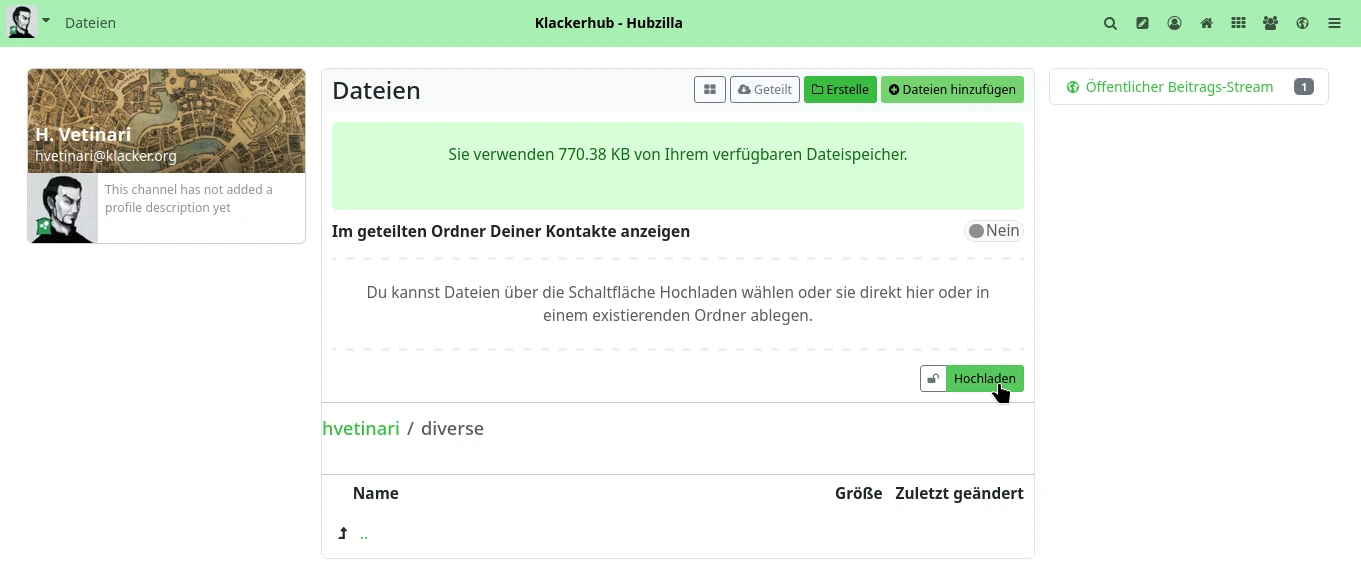Screen dimensions: 1361x569
Task: Click the Geteilt shared files button
Action: point(765,90)
